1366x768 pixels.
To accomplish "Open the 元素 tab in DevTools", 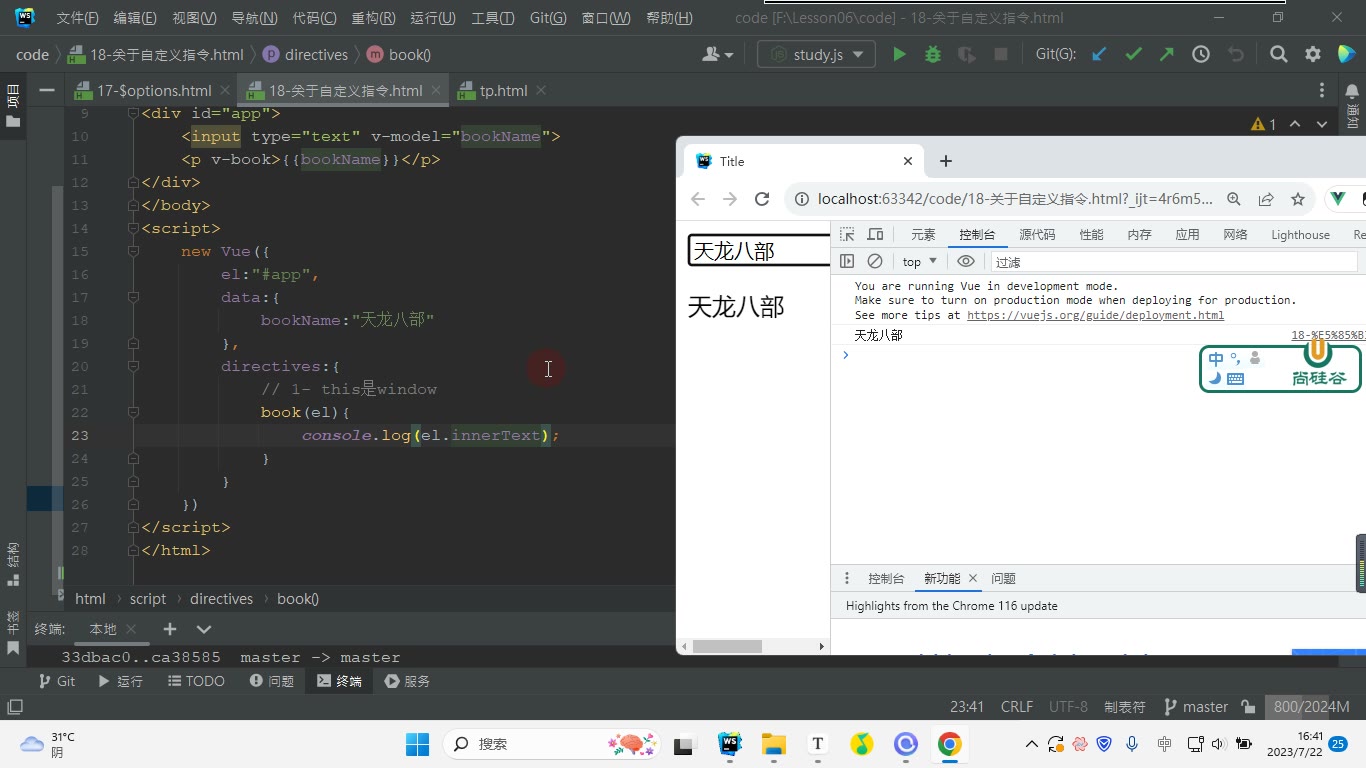I will [x=923, y=235].
